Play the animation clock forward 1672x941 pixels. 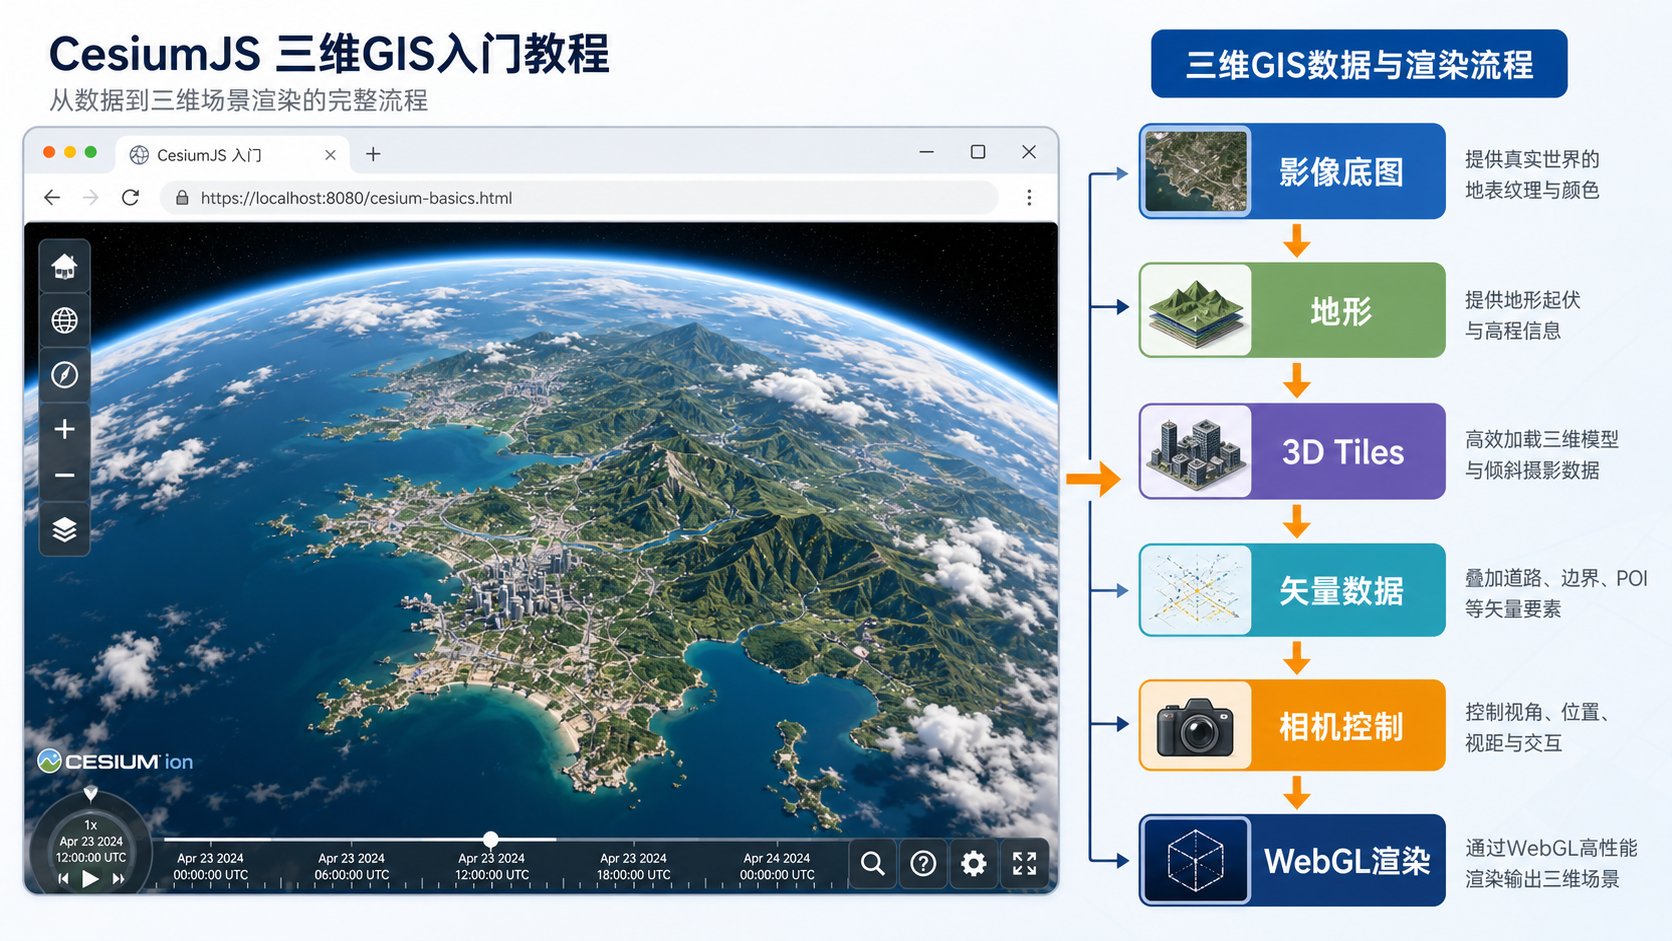90,878
